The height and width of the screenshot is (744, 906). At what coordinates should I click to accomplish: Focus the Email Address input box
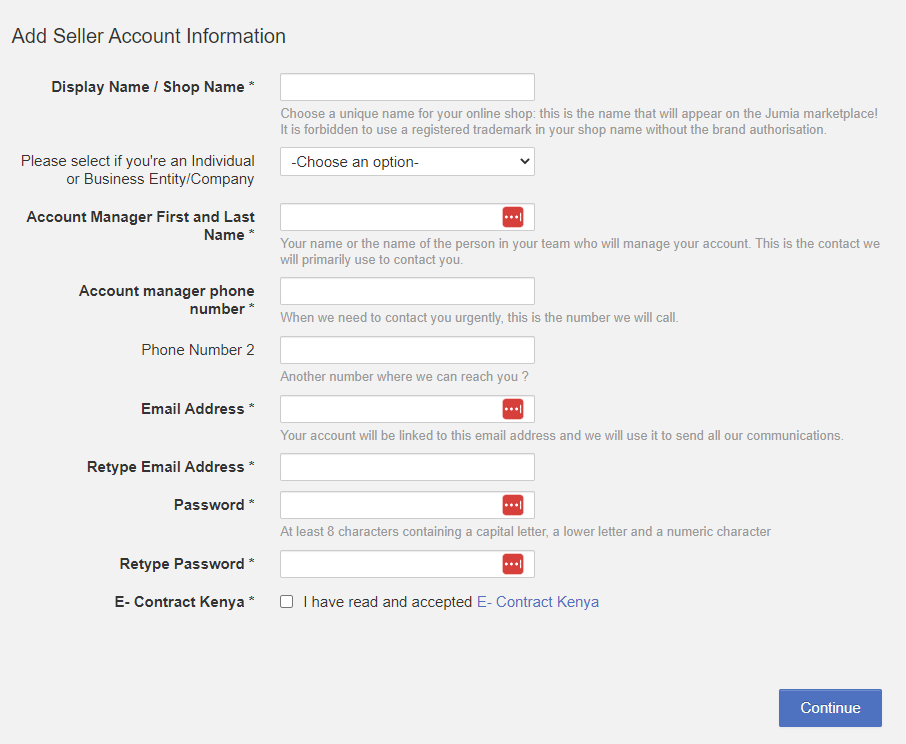[x=390, y=409]
